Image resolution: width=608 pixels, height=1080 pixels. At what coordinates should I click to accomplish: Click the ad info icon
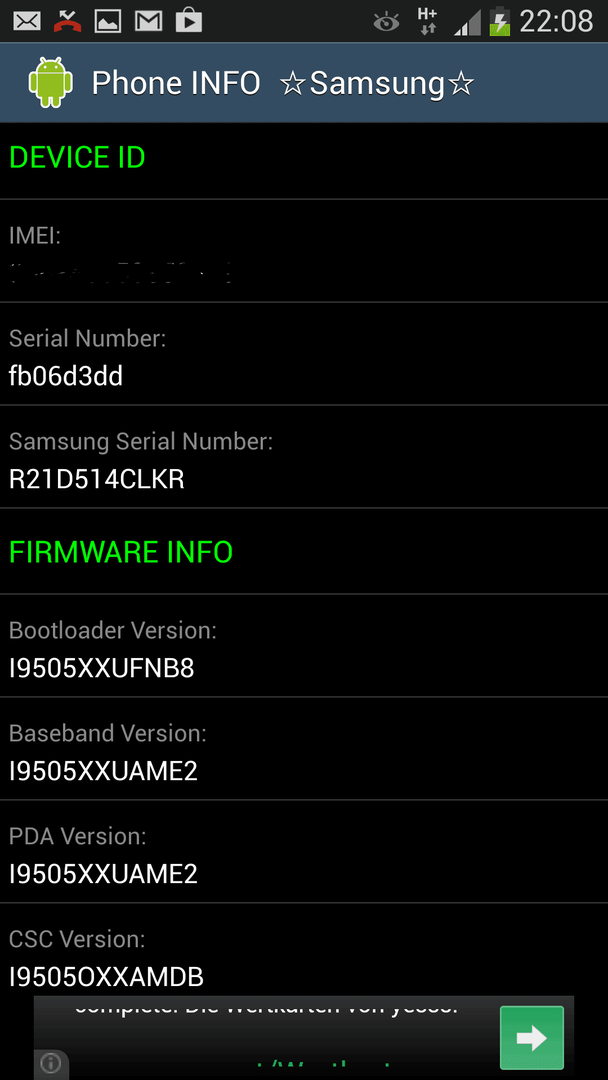coord(51,1063)
